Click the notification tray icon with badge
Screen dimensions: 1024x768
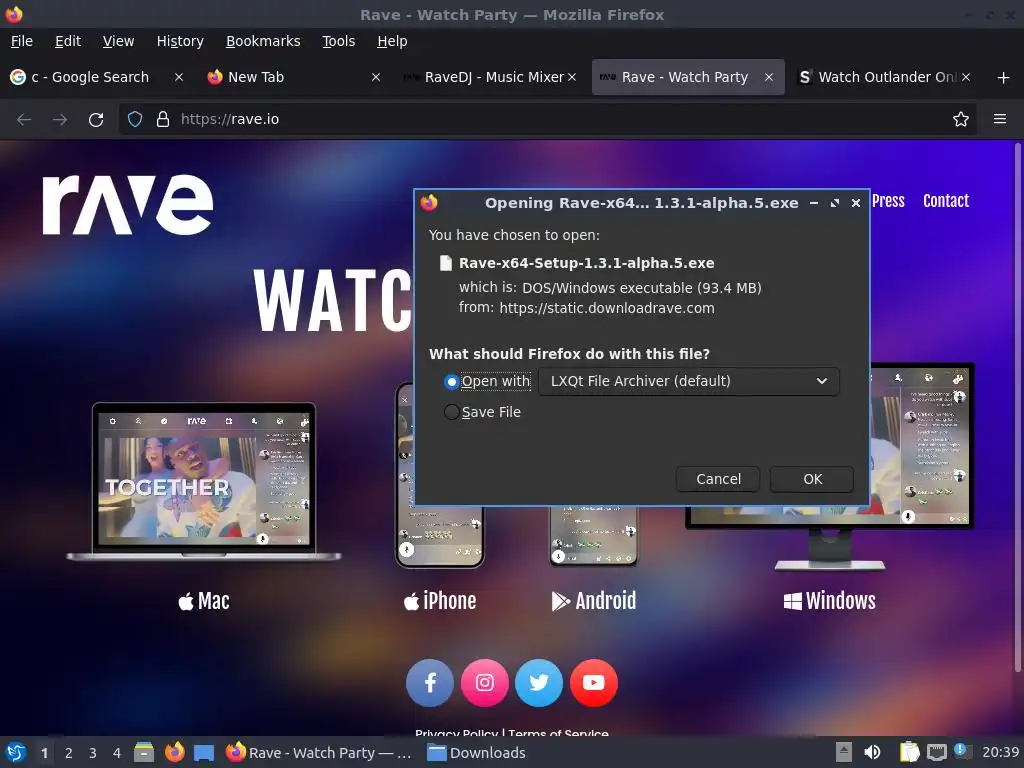coord(963,752)
